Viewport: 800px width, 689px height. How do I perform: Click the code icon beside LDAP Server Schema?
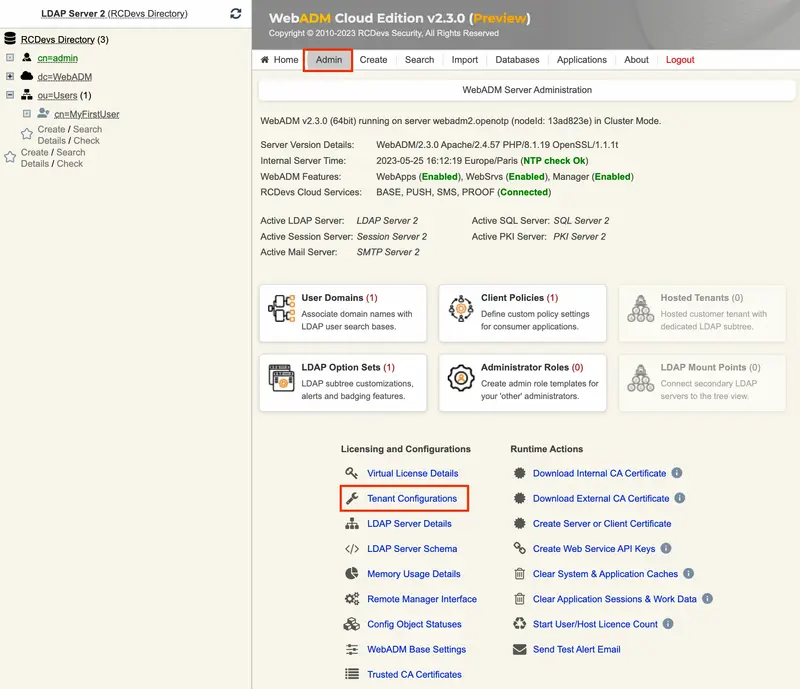click(x=352, y=549)
